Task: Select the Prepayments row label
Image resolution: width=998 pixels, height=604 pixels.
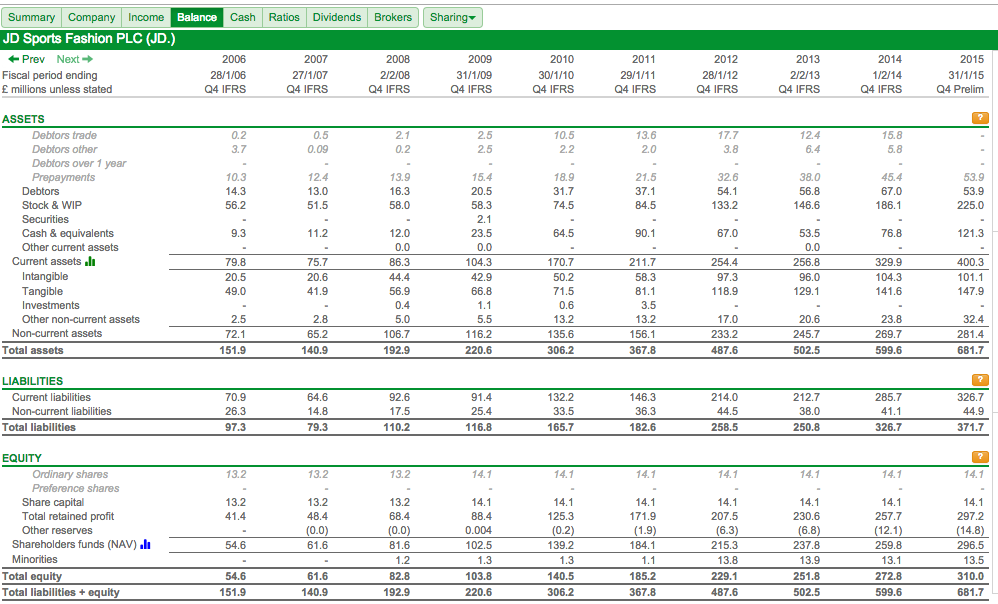Action: pos(63,178)
